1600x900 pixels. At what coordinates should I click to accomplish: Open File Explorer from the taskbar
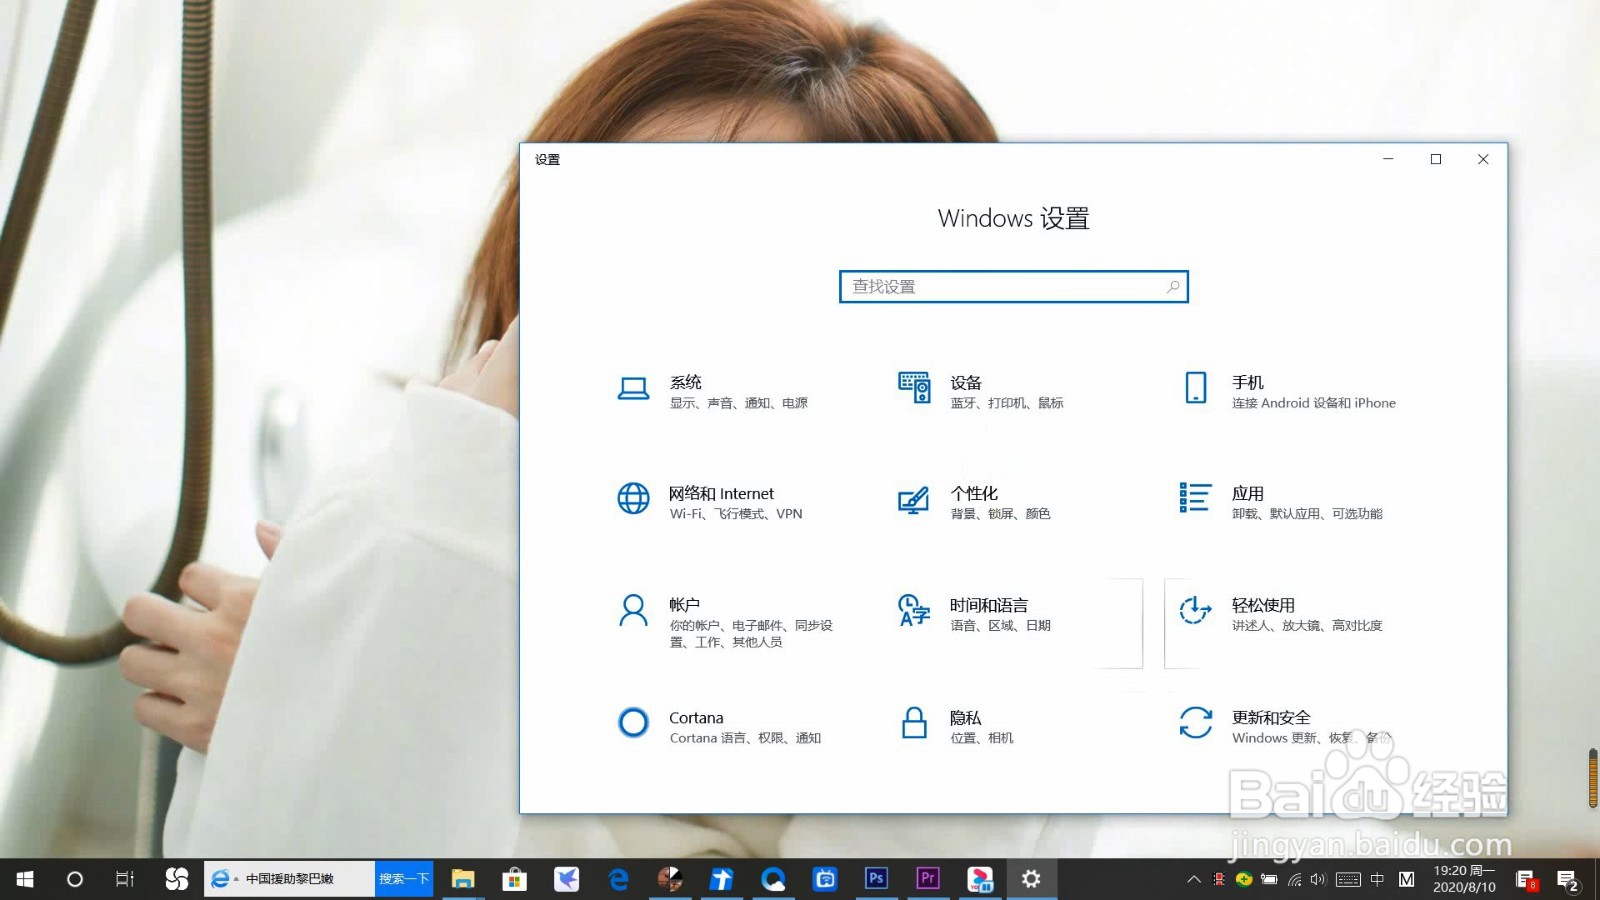coord(463,879)
